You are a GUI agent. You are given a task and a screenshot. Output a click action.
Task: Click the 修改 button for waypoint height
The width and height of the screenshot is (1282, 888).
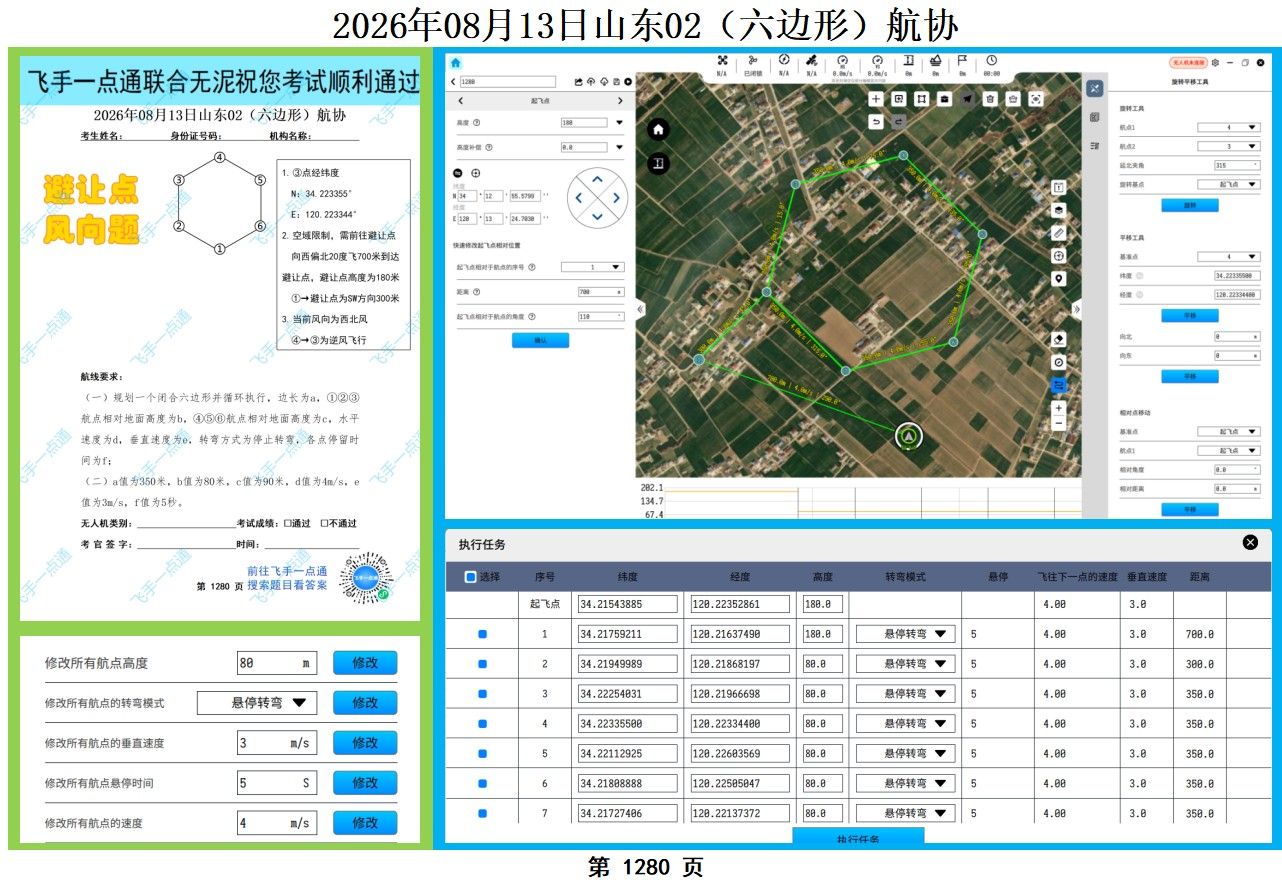(365, 663)
